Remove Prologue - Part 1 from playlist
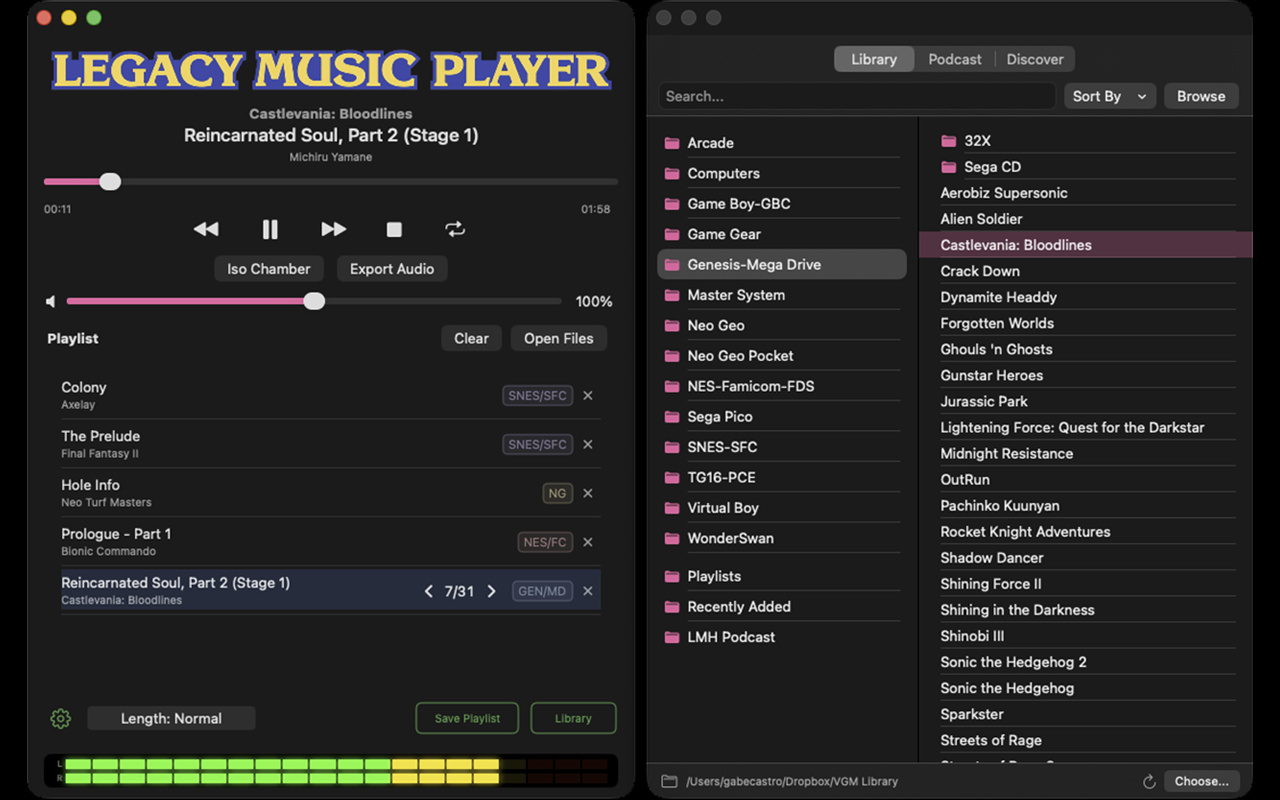The image size is (1280, 800). tap(588, 542)
